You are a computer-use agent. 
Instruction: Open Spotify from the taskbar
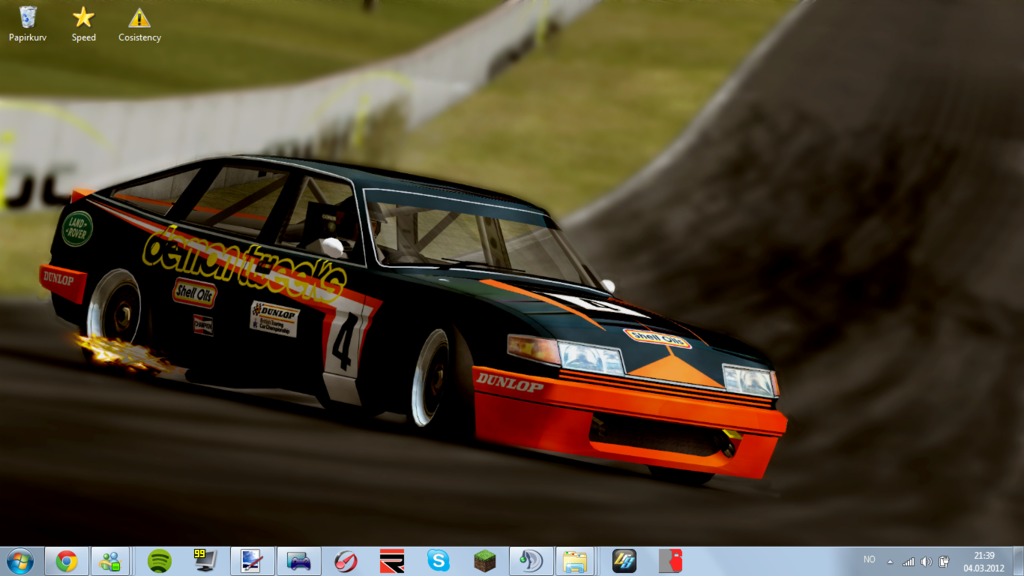click(x=159, y=561)
